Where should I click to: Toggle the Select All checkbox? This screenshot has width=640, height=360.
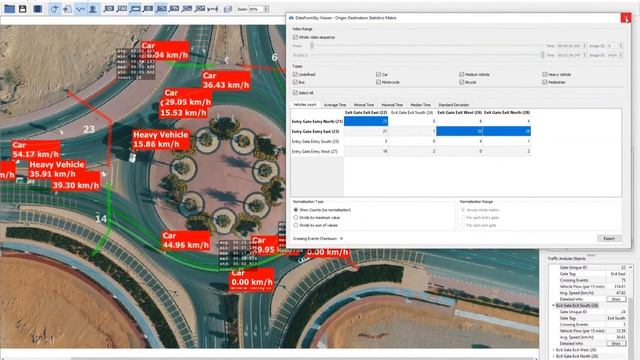coord(295,93)
